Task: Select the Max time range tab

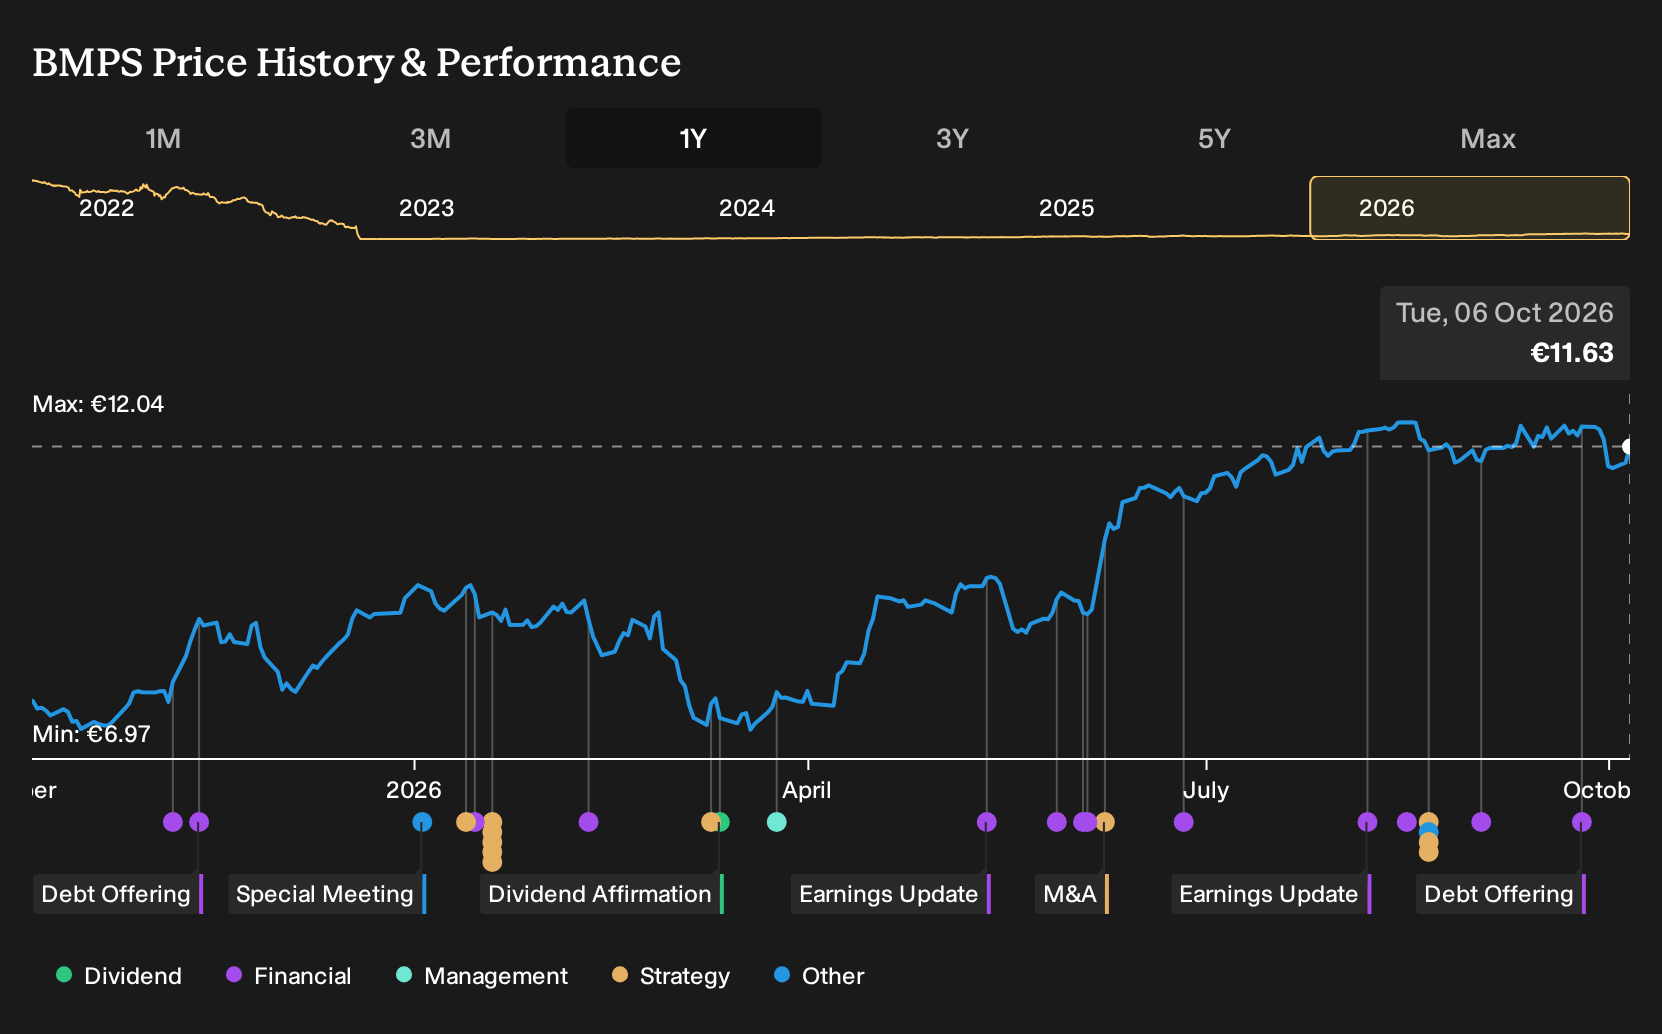Action: (1488, 138)
